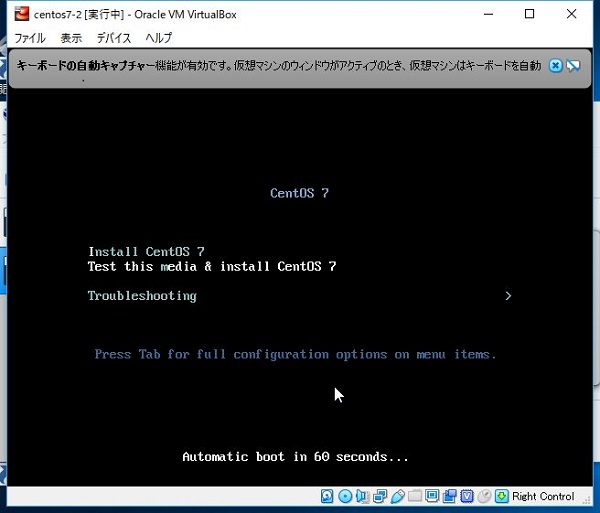This screenshot has width=600, height=513.
Task: Click the network adapter status icon
Action: pyautogui.click(x=380, y=496)
